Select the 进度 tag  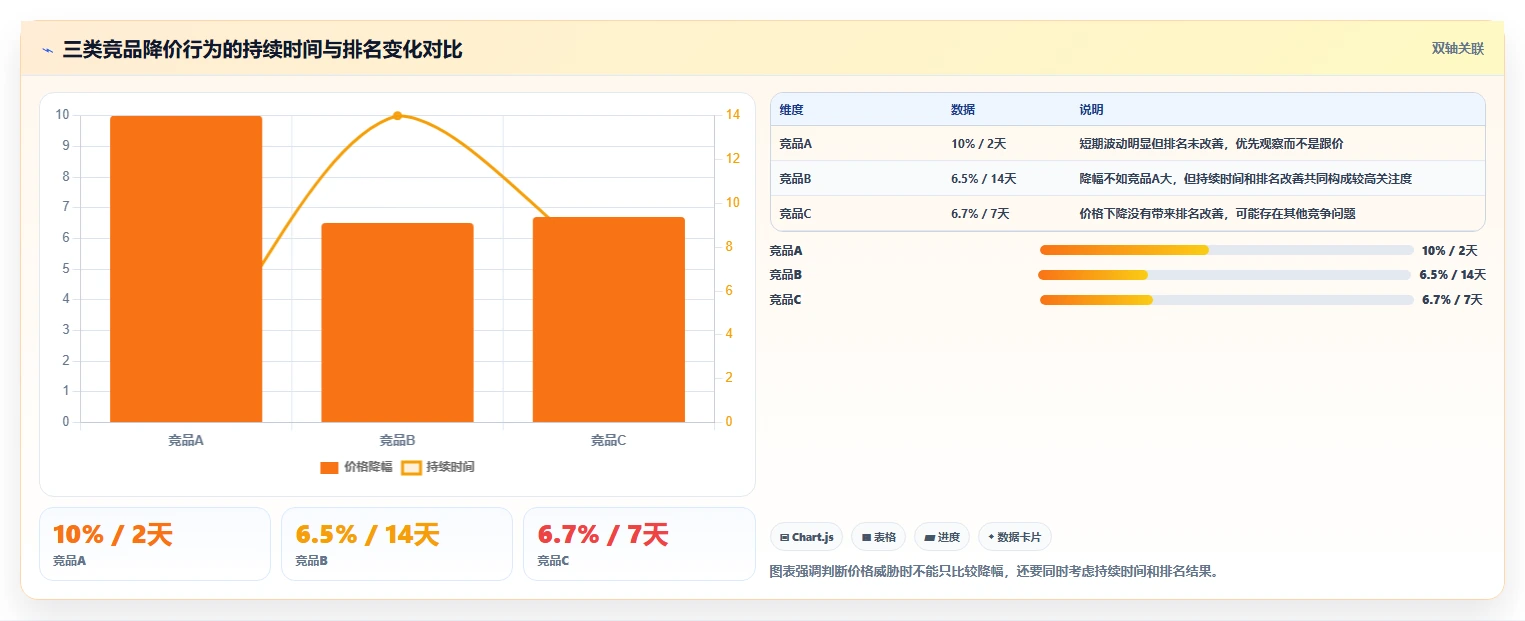click(942, 537)
